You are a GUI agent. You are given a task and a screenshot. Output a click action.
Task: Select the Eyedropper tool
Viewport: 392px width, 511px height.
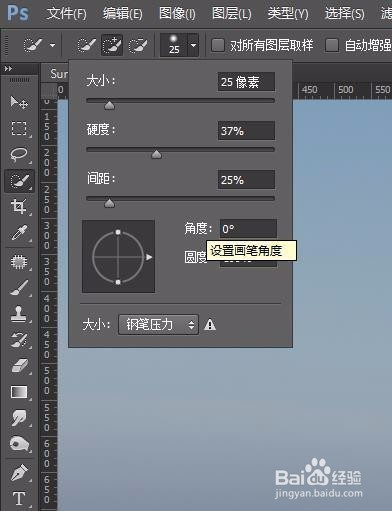19,233
